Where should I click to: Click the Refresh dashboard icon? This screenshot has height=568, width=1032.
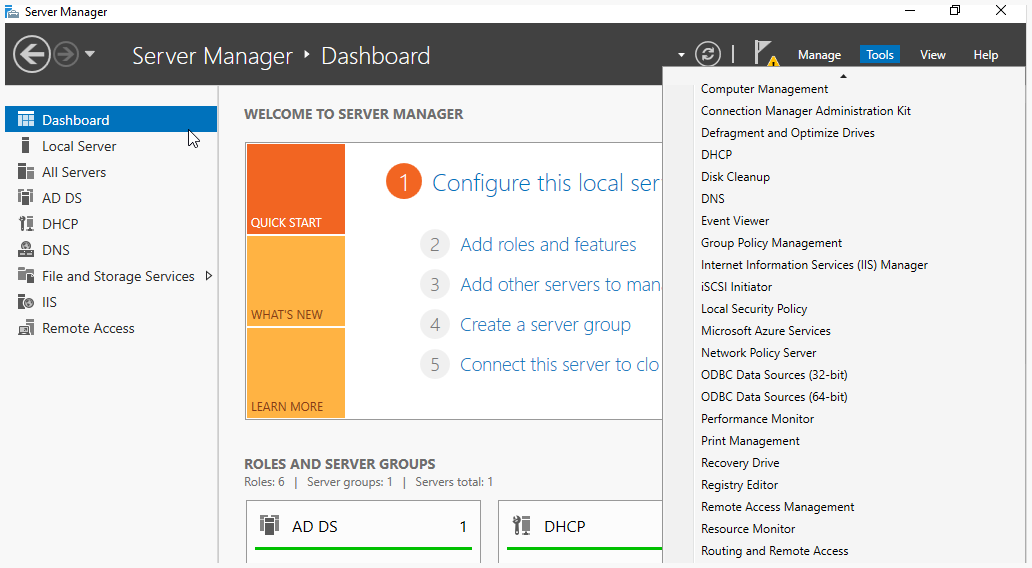point(708,54)
